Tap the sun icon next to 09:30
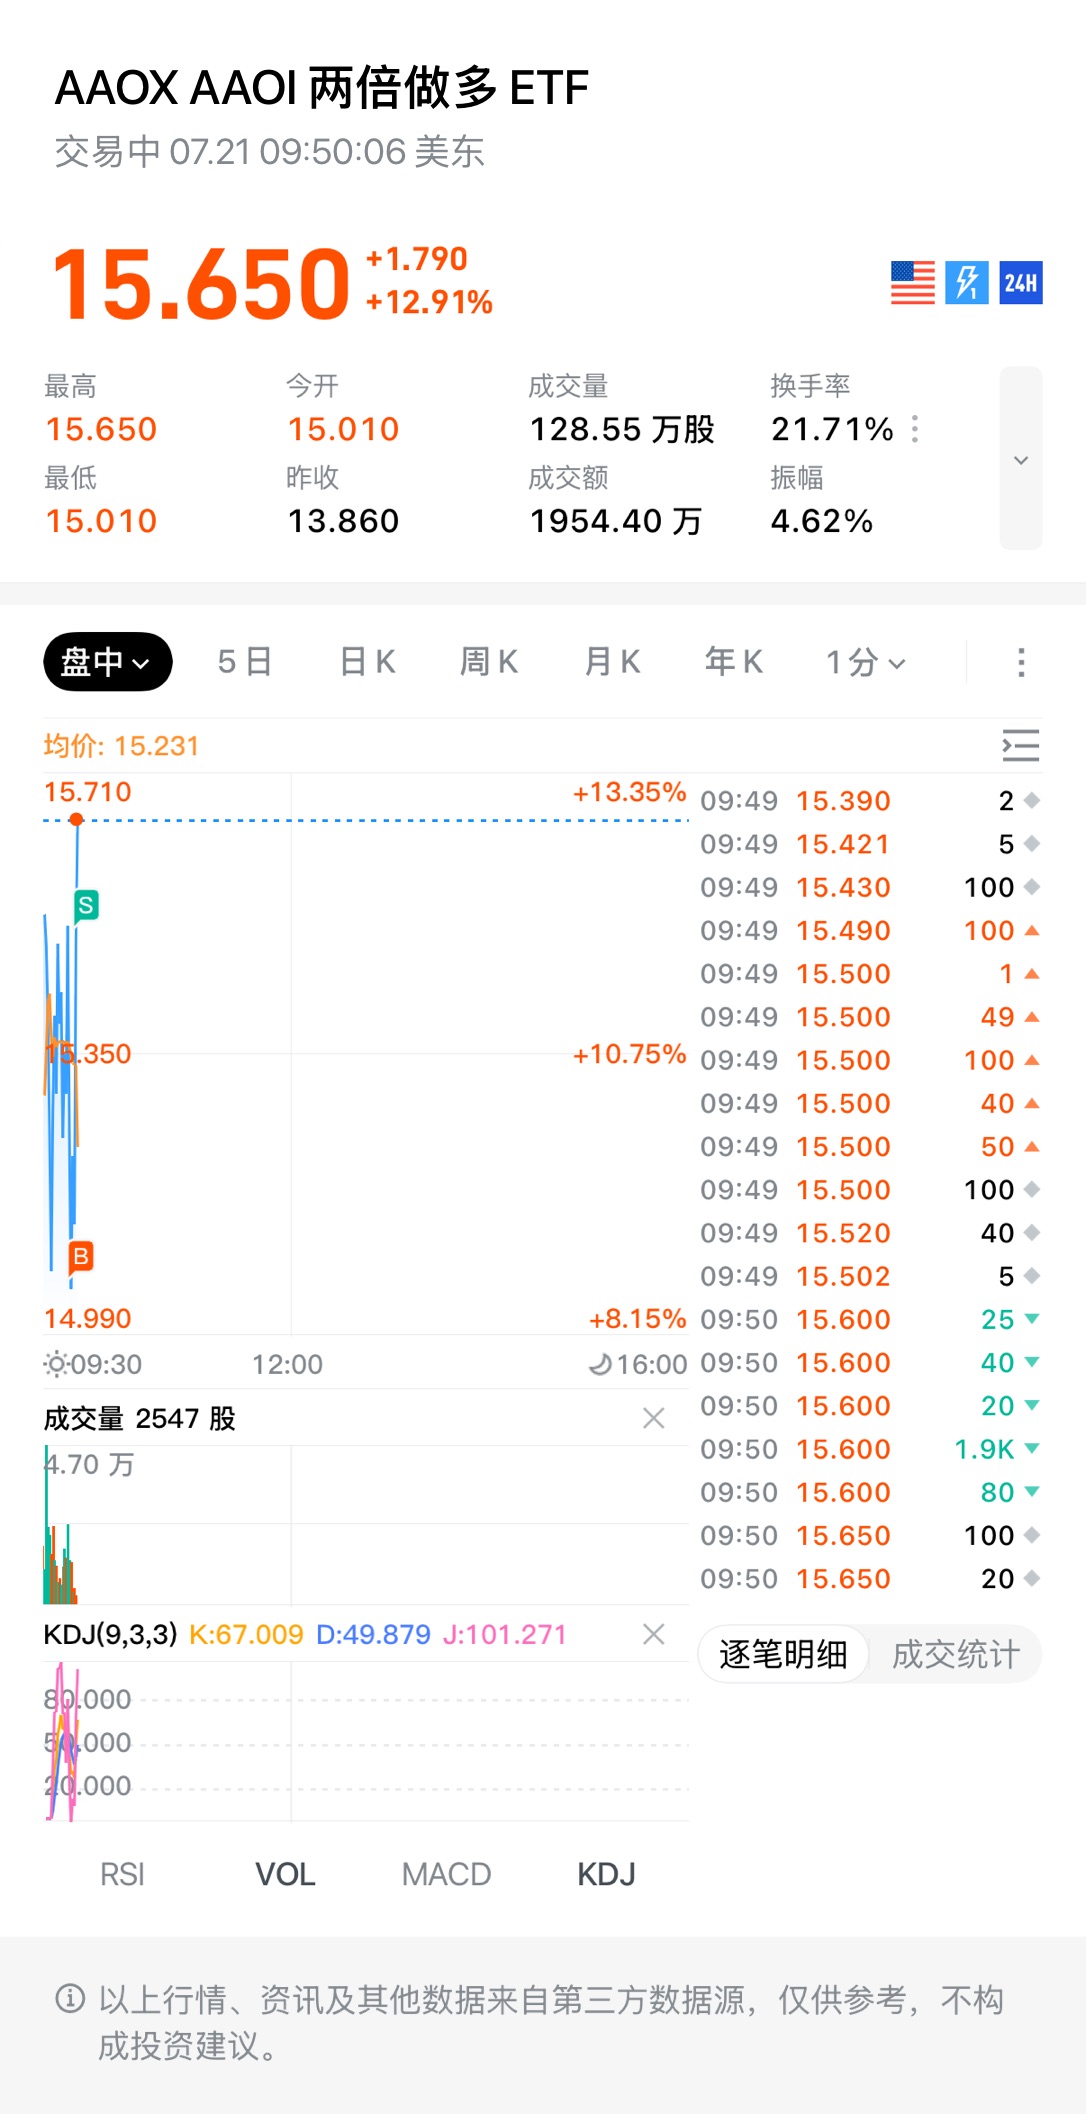The image size is (1086, 2114). tap(56, 1364)
